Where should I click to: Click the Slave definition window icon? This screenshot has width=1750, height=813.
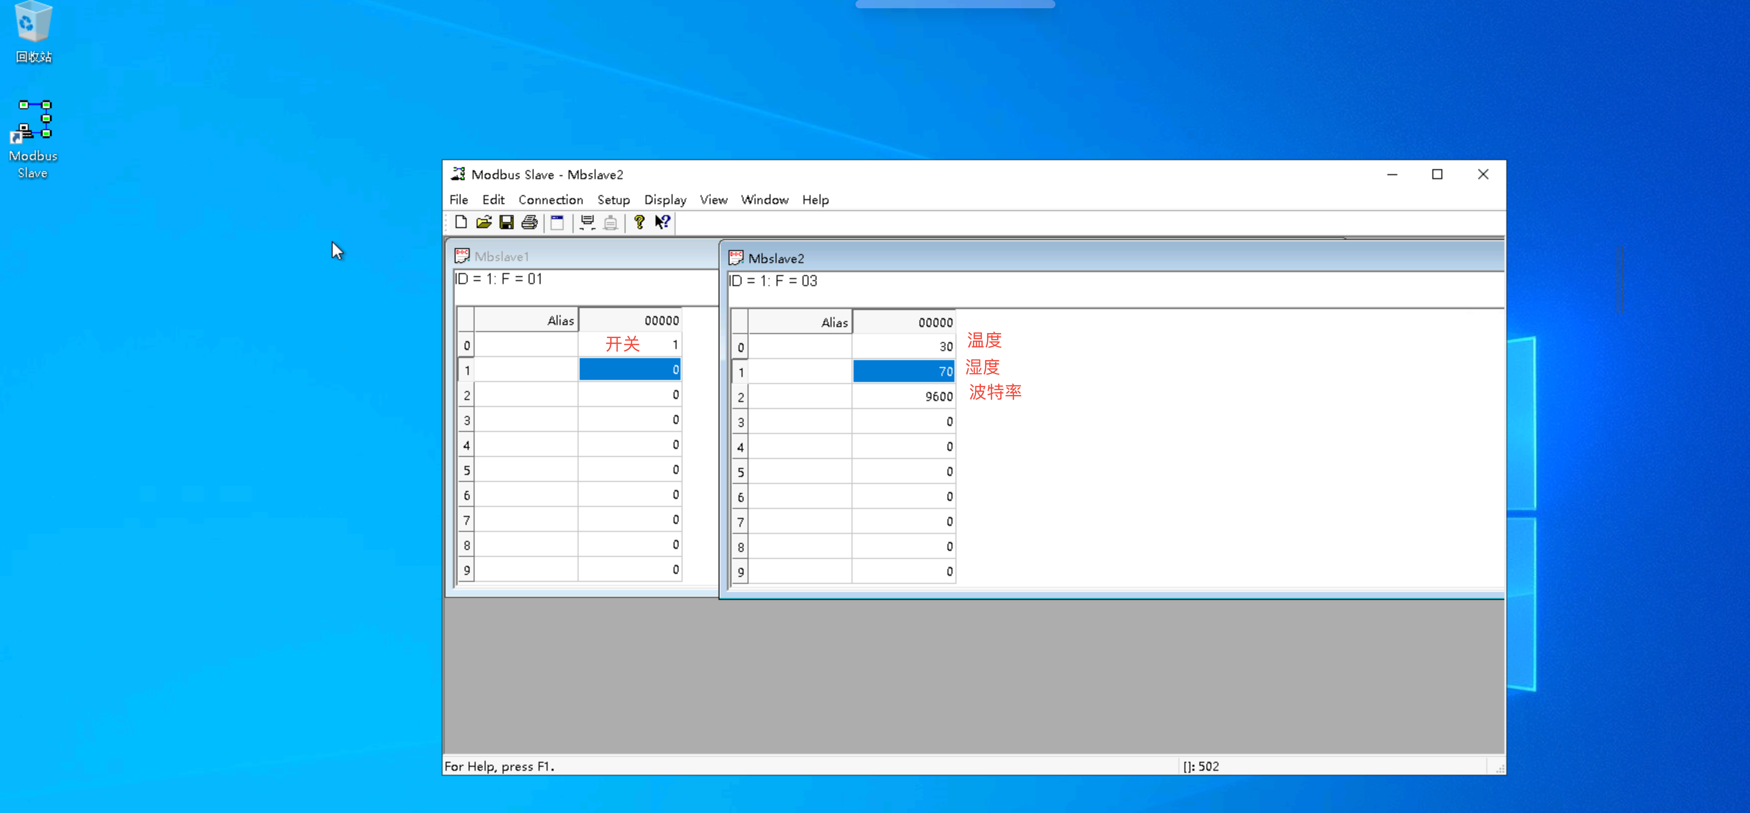click(x=557, y=222)
